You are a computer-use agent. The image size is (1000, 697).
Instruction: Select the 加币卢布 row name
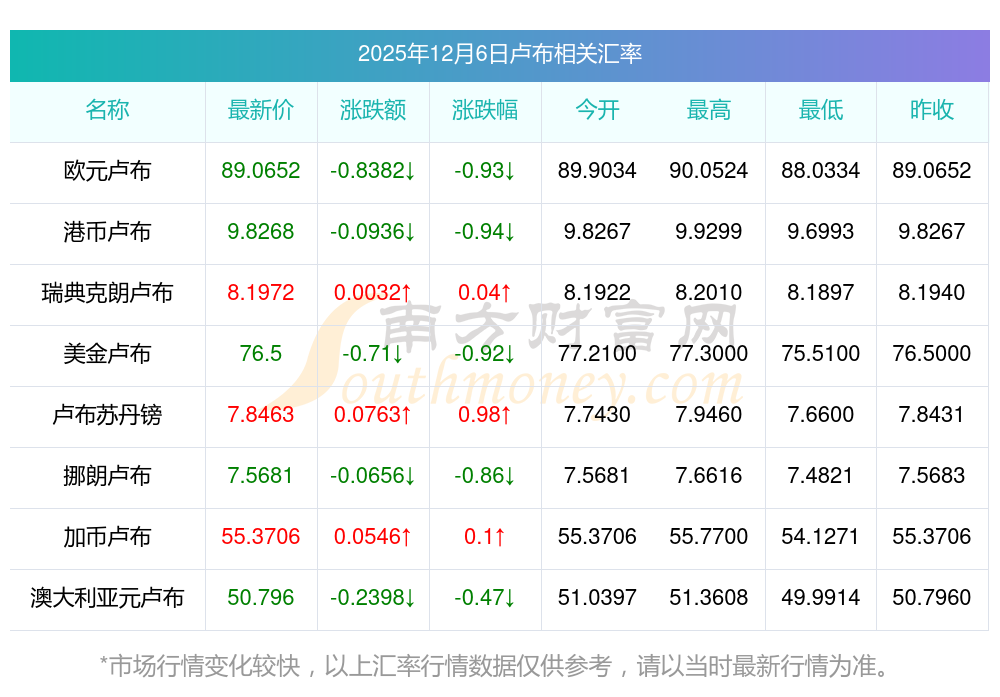pos(107,537)
